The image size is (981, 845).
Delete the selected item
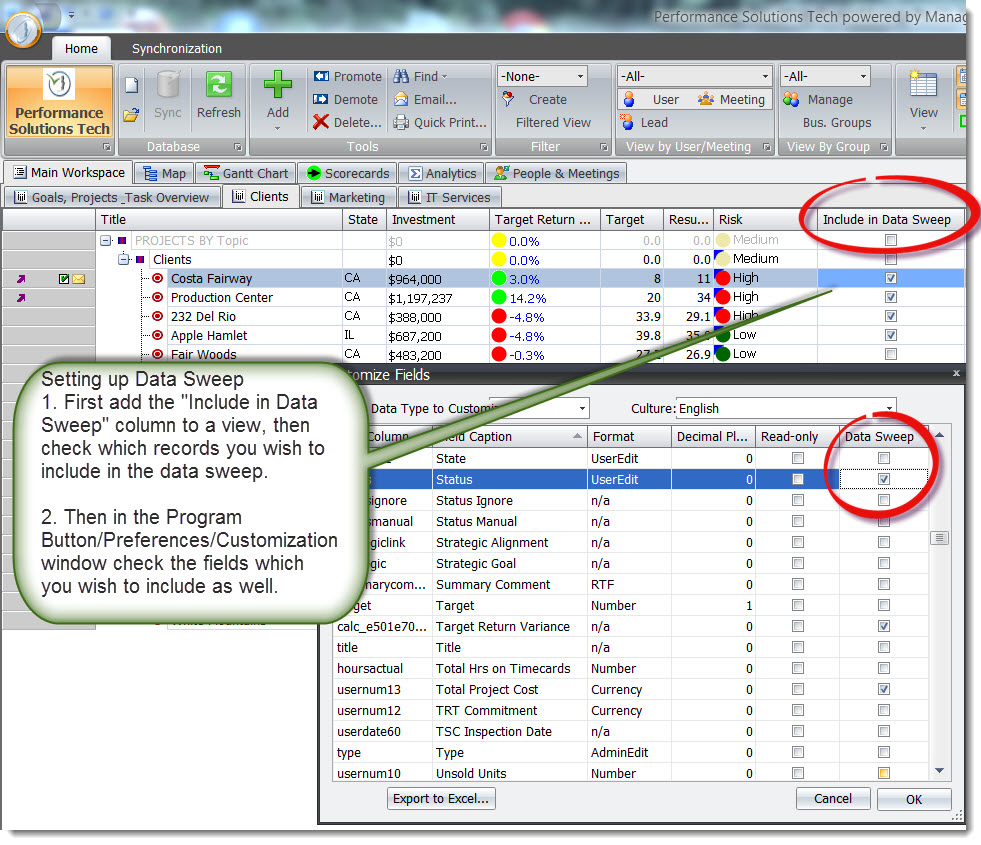(x=347, y=123)
